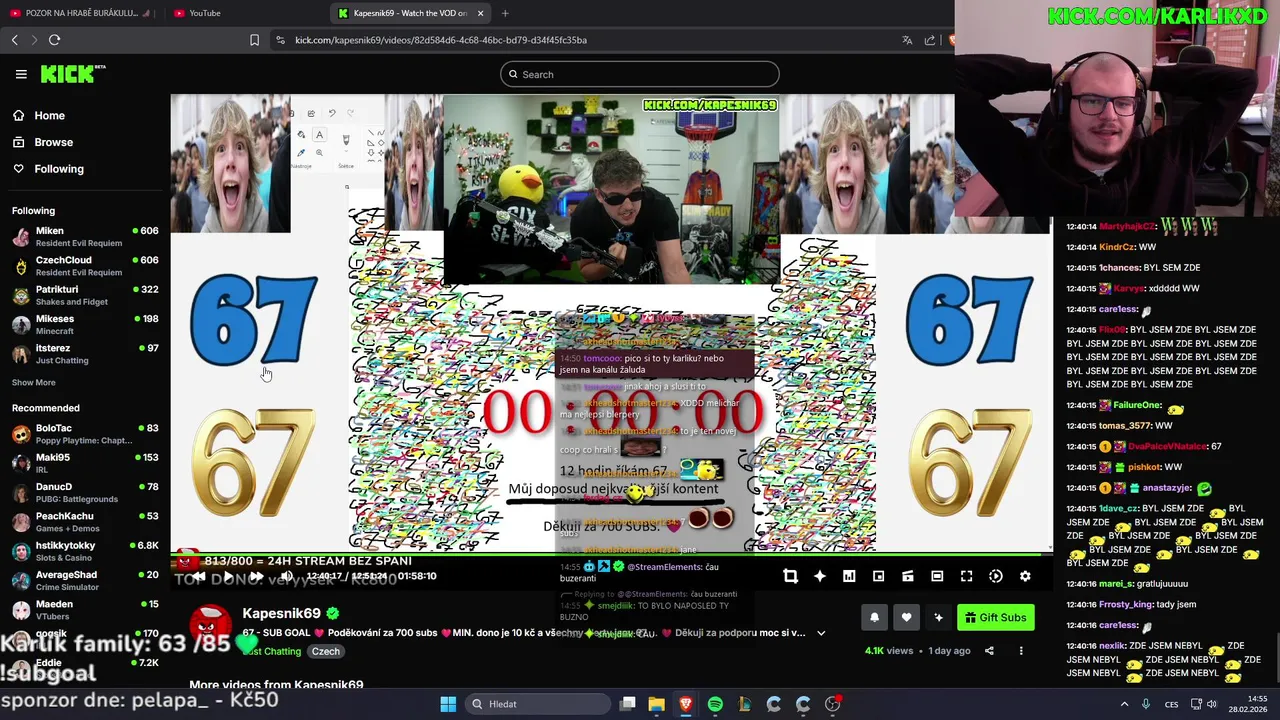Click the subscribe sparkle button
The width and height of the screenshot is (1280, 720).
938,617
